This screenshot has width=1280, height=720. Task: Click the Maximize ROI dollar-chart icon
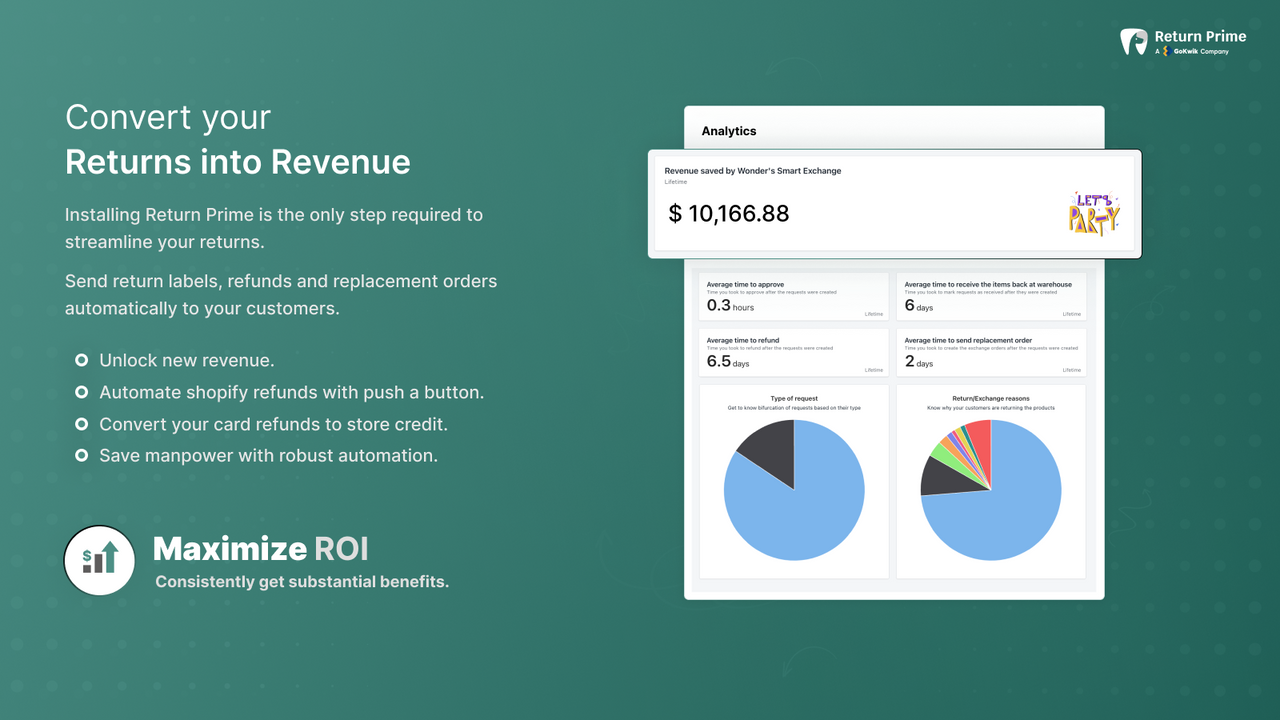[99, 561]
